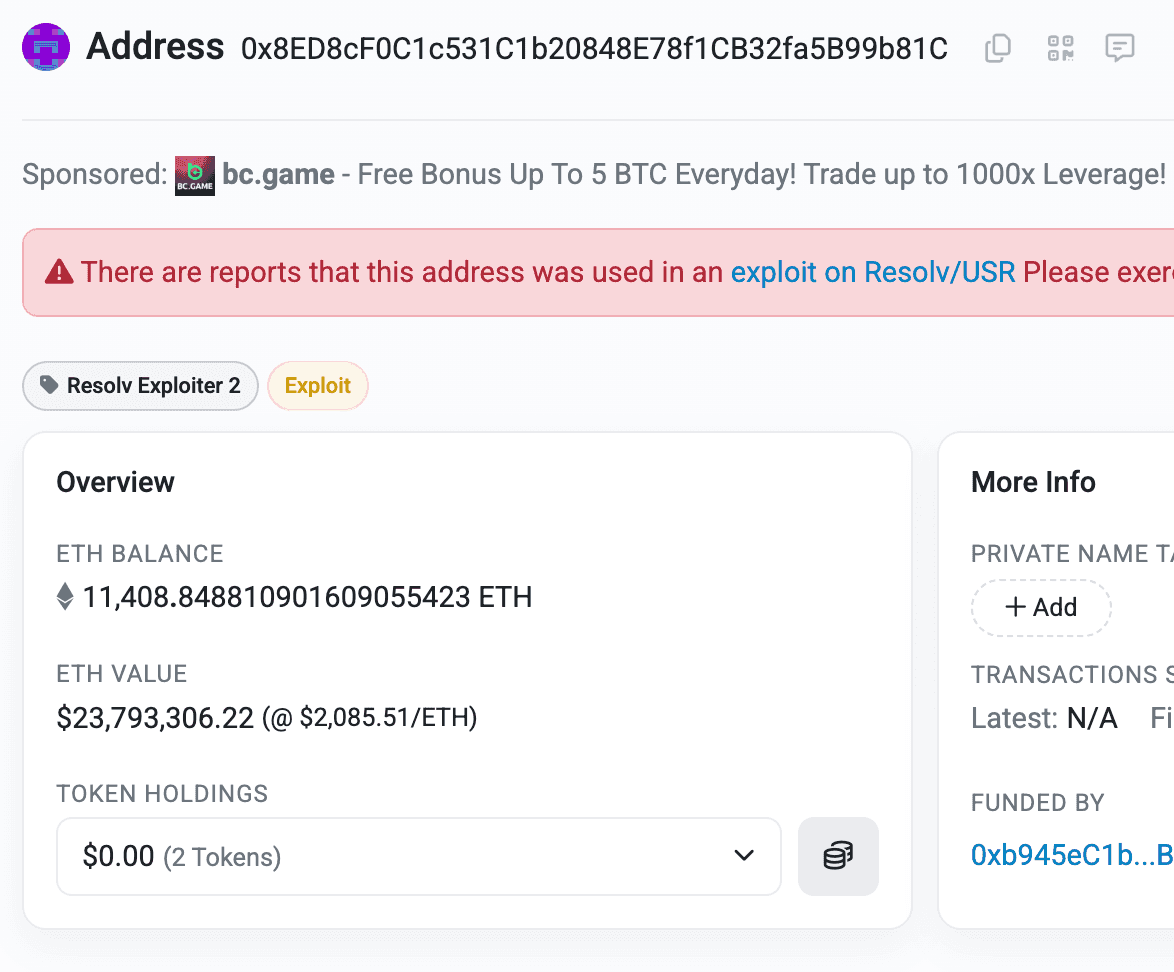Click the Exploit tag badge
The width and height of the screenshot is (1174, 972).
(318, 386)
